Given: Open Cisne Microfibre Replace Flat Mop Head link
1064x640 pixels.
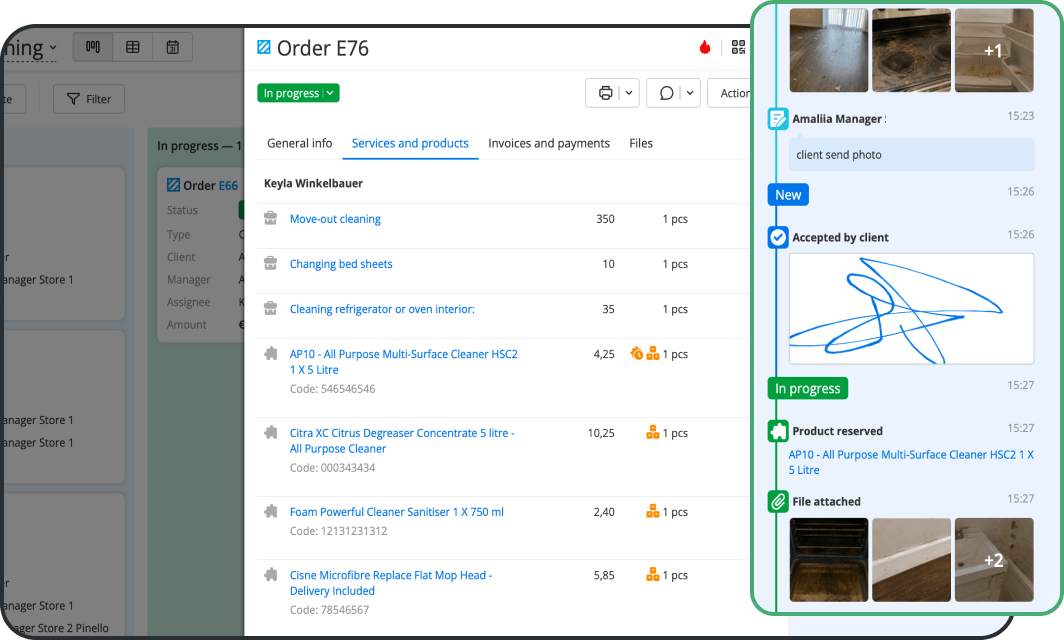Looking at the screenshot, I should (x=391, y=583).
